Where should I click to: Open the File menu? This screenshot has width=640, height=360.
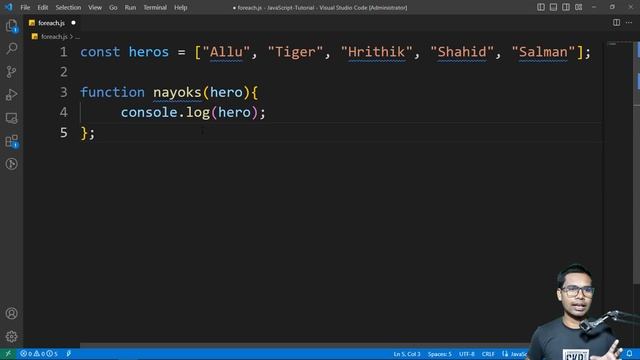click(x=25, y=7)
